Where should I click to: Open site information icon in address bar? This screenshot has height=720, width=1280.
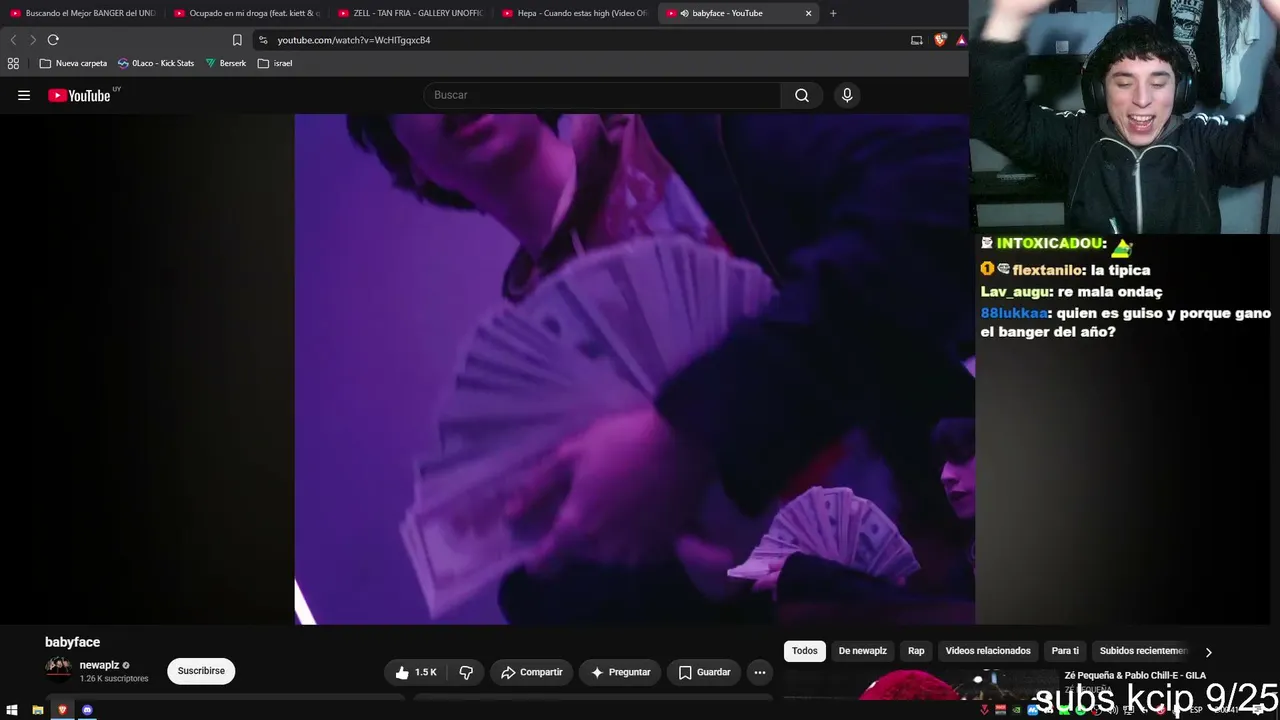click(263, 40)
